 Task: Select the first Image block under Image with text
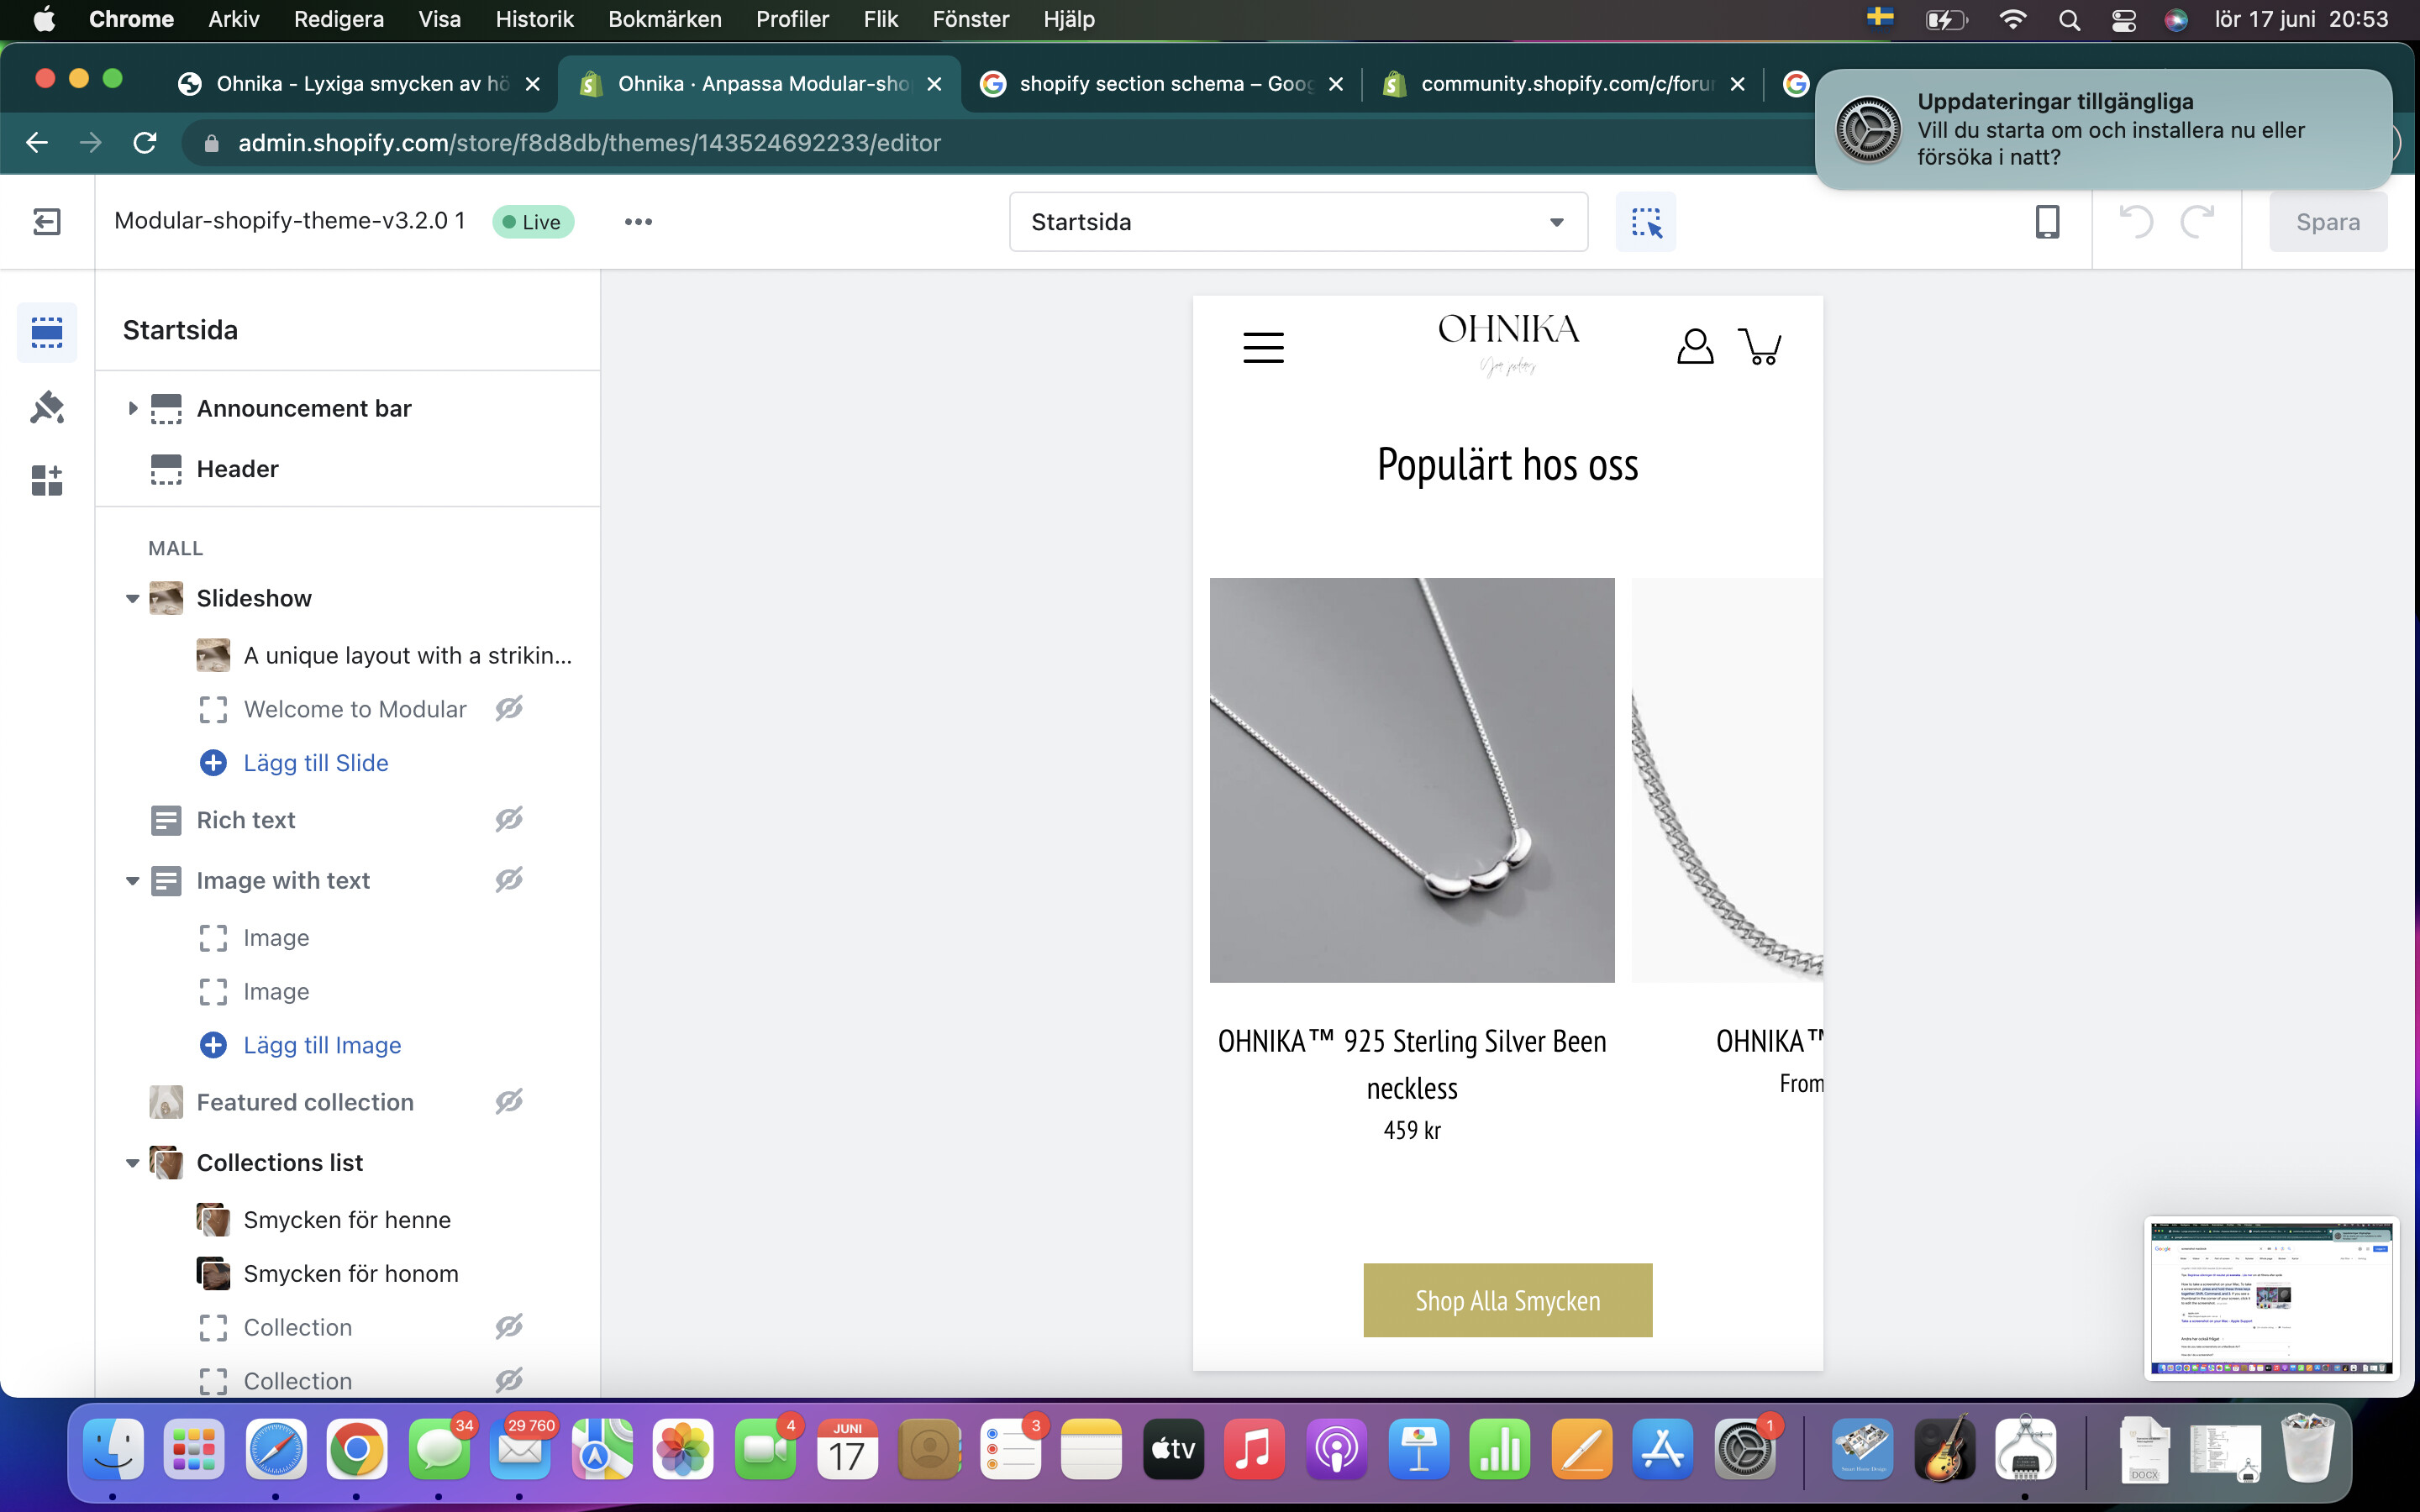coord(276,938)
